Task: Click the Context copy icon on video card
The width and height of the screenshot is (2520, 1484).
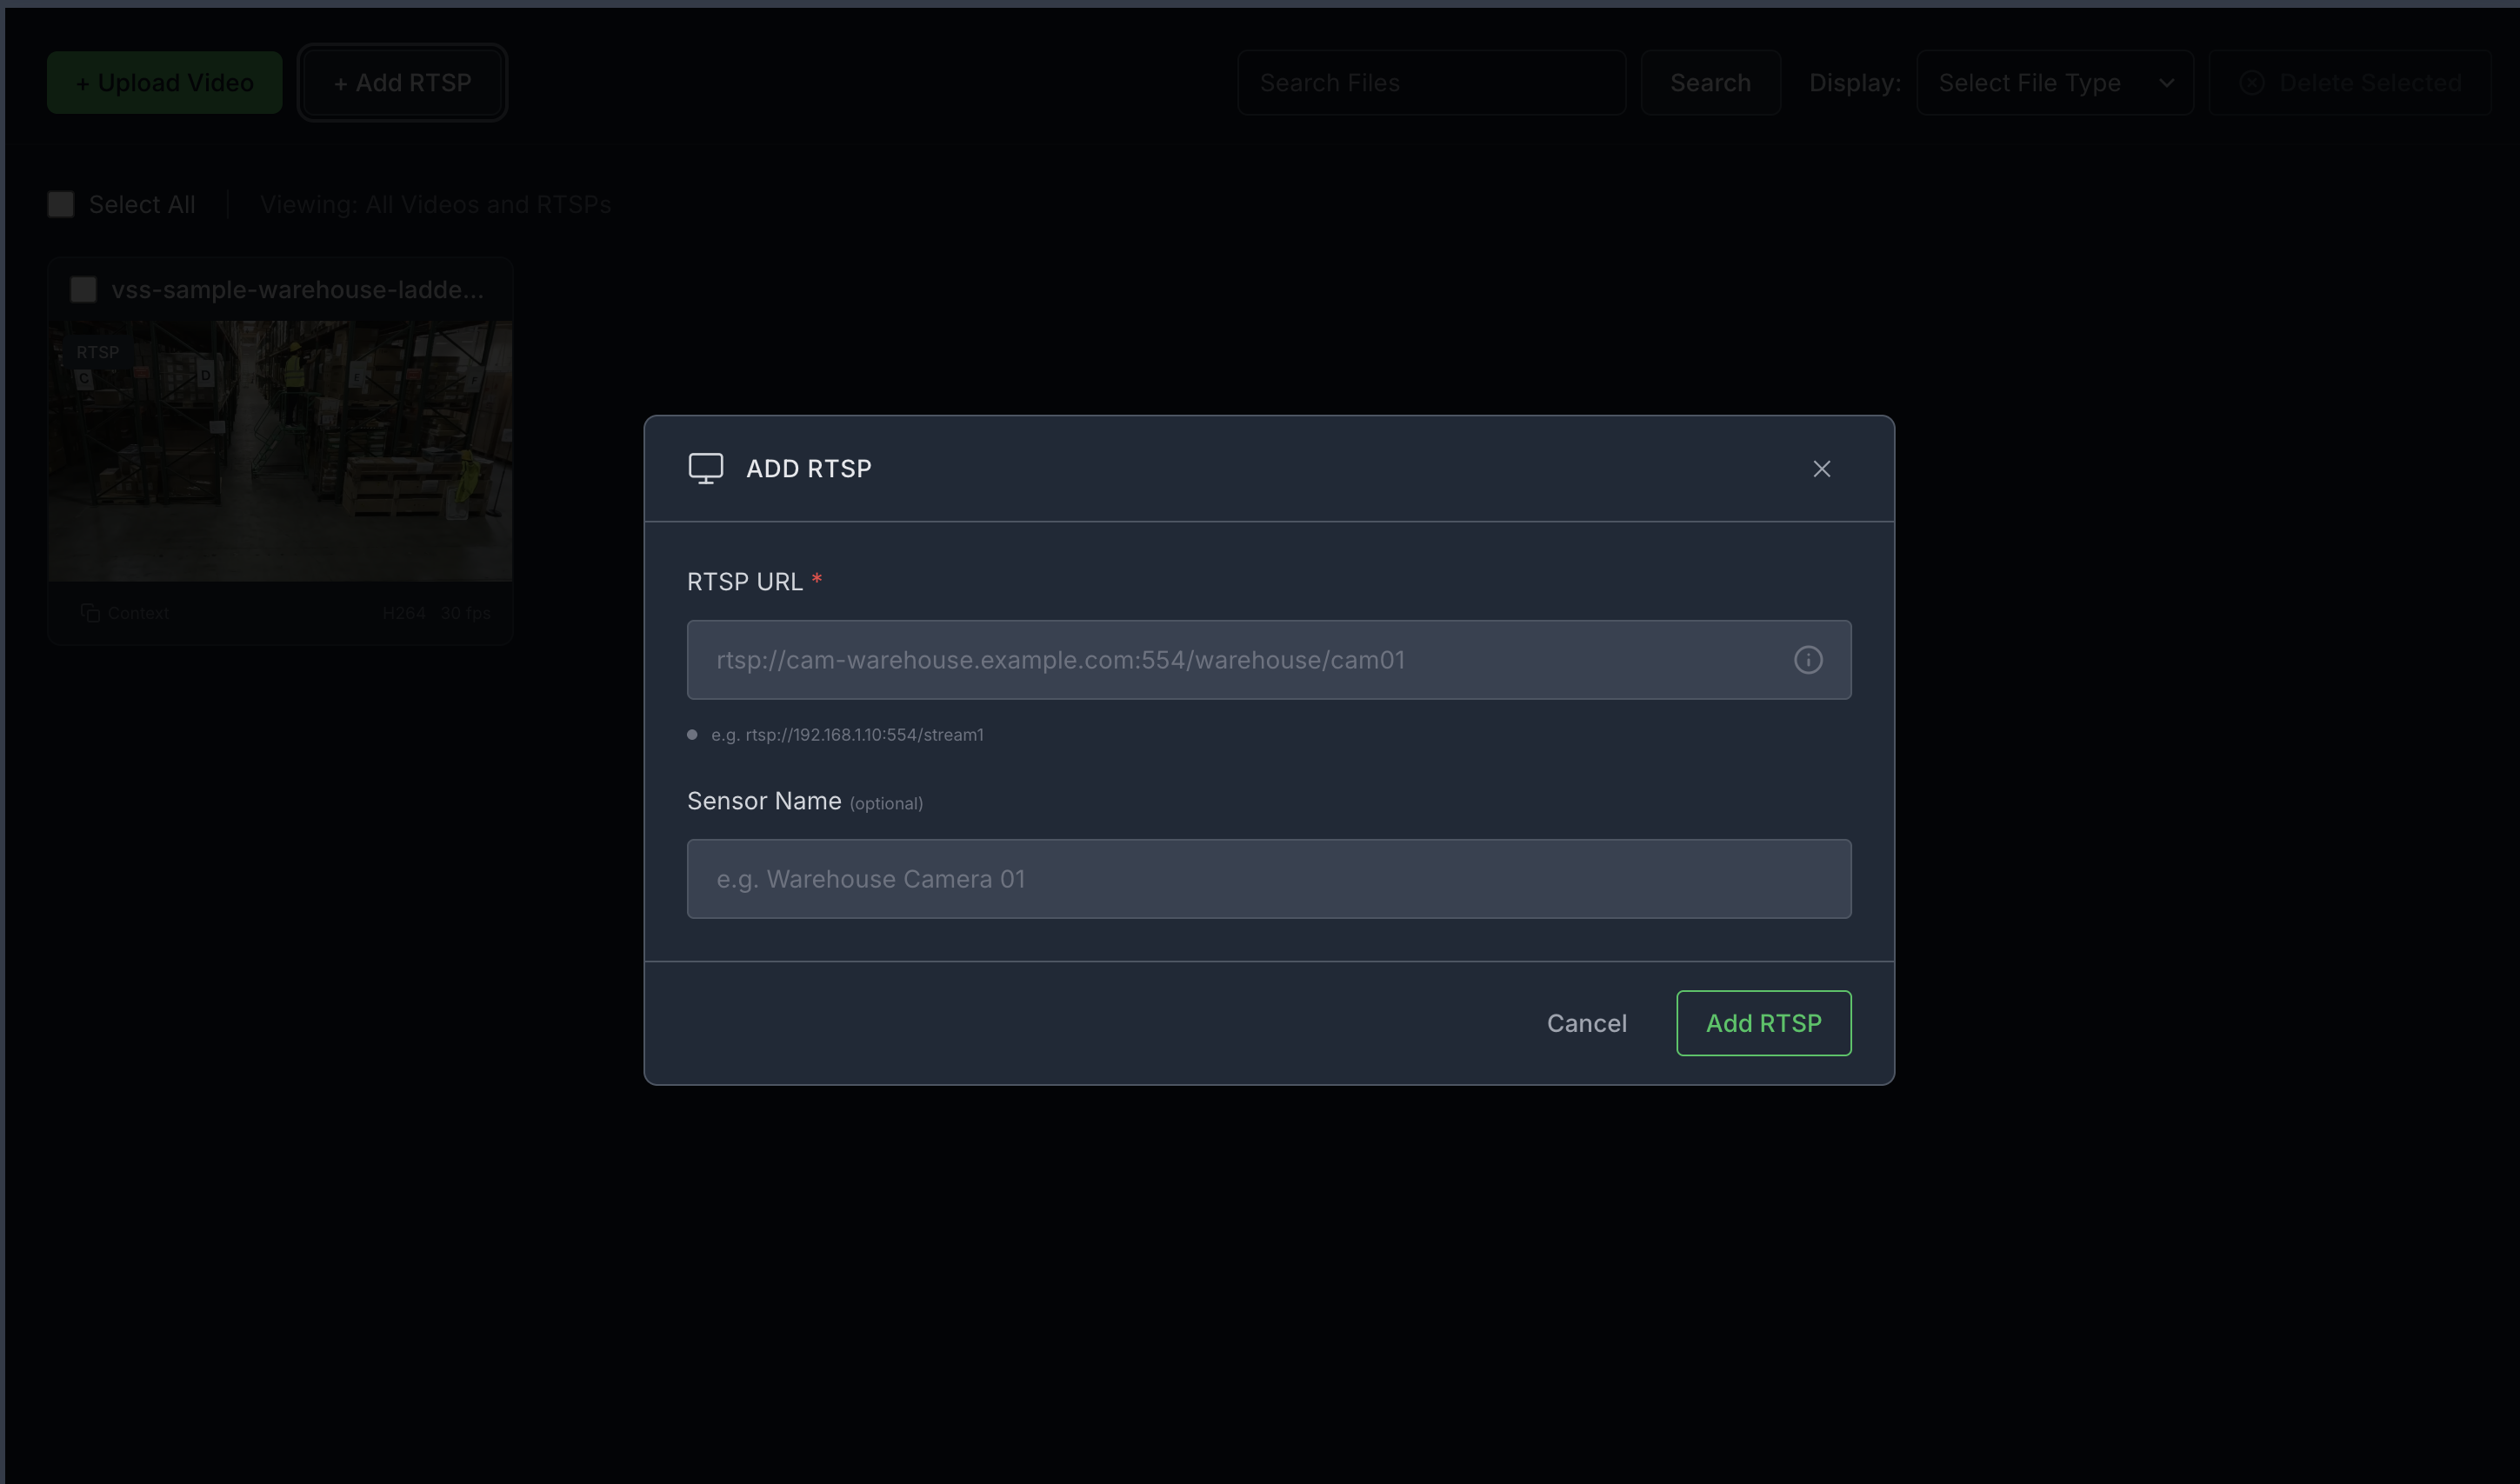Action: (x=90, y=613)
